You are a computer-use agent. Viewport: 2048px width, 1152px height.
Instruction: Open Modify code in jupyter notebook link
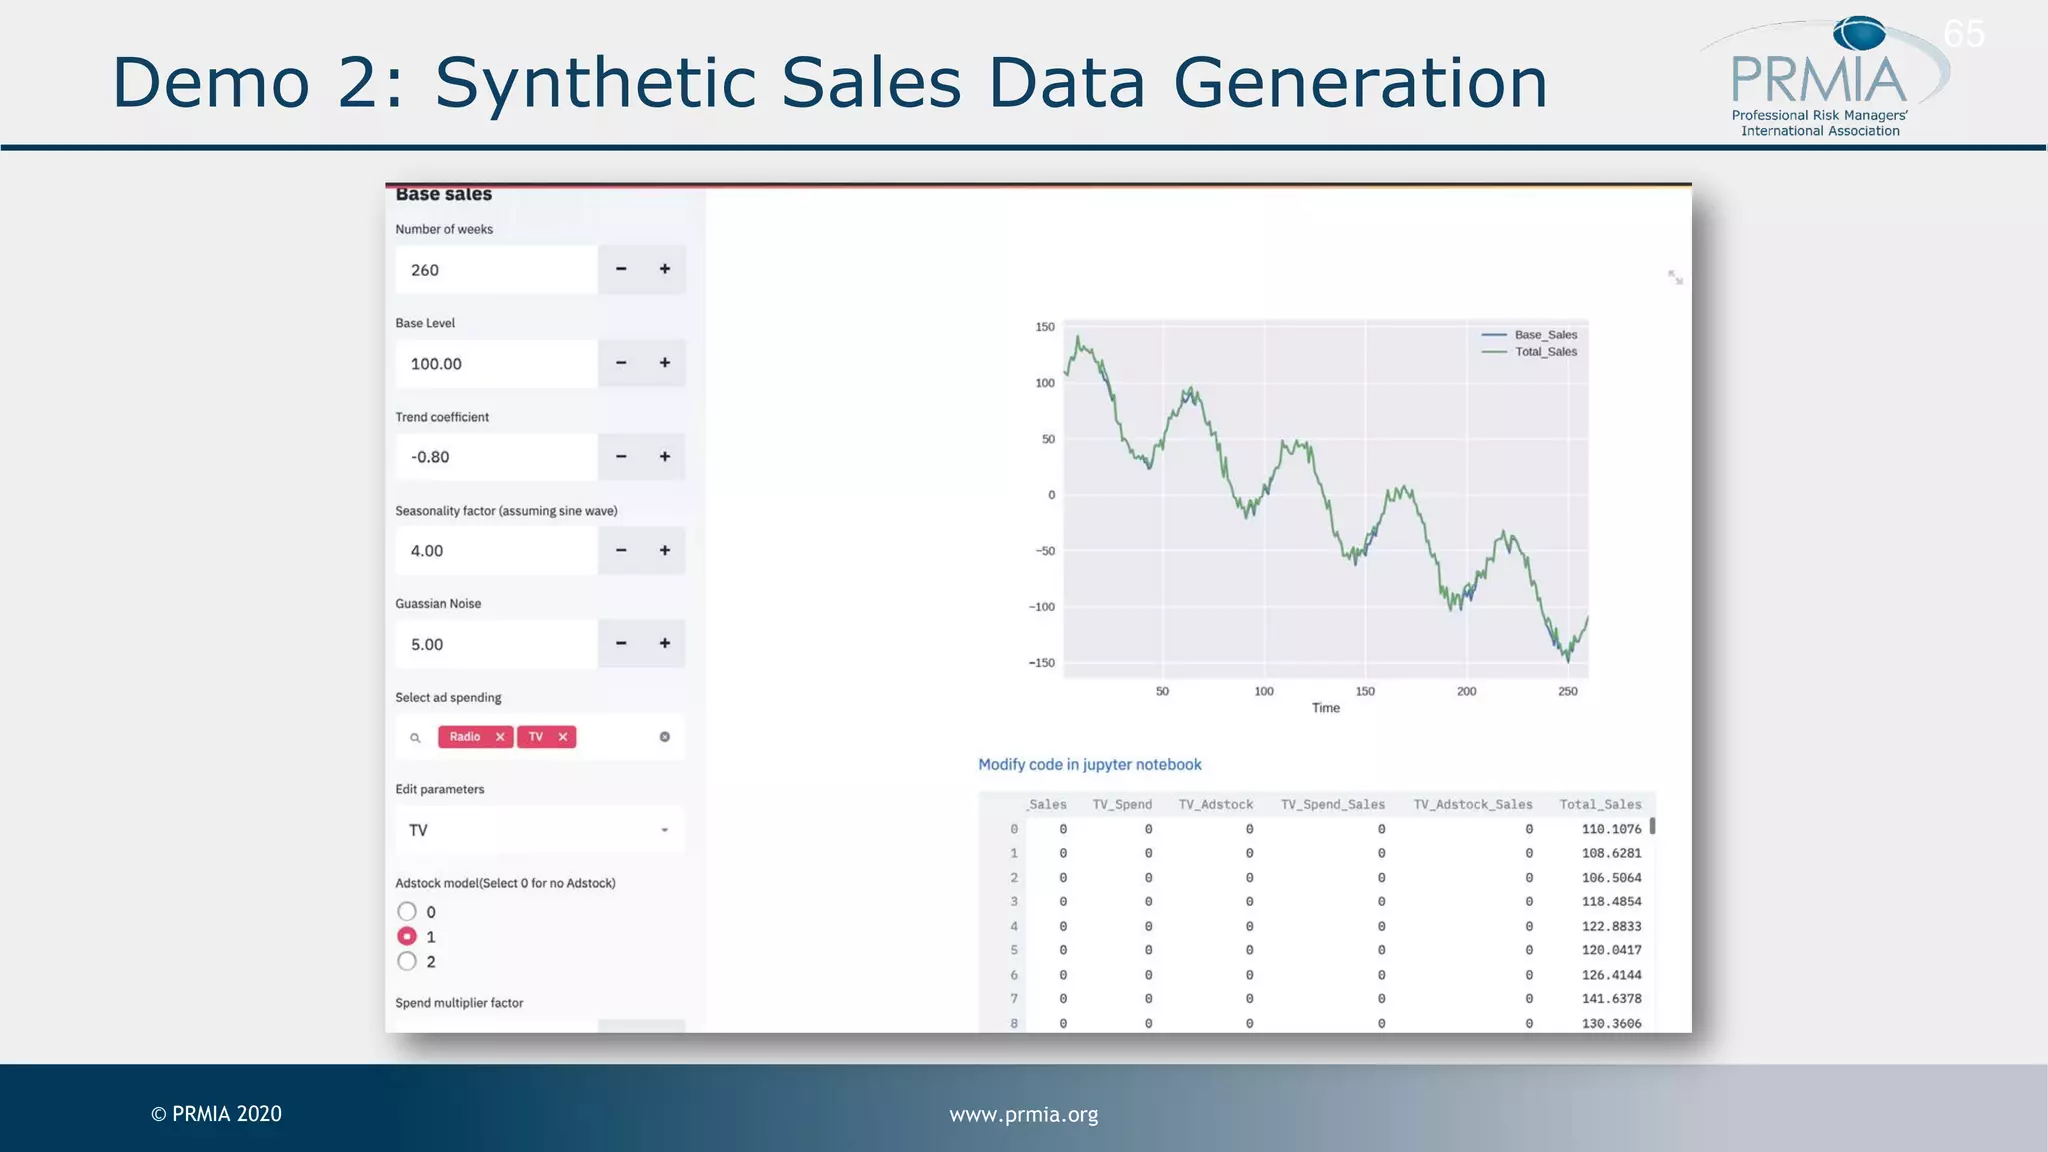tap(1089, 764)
